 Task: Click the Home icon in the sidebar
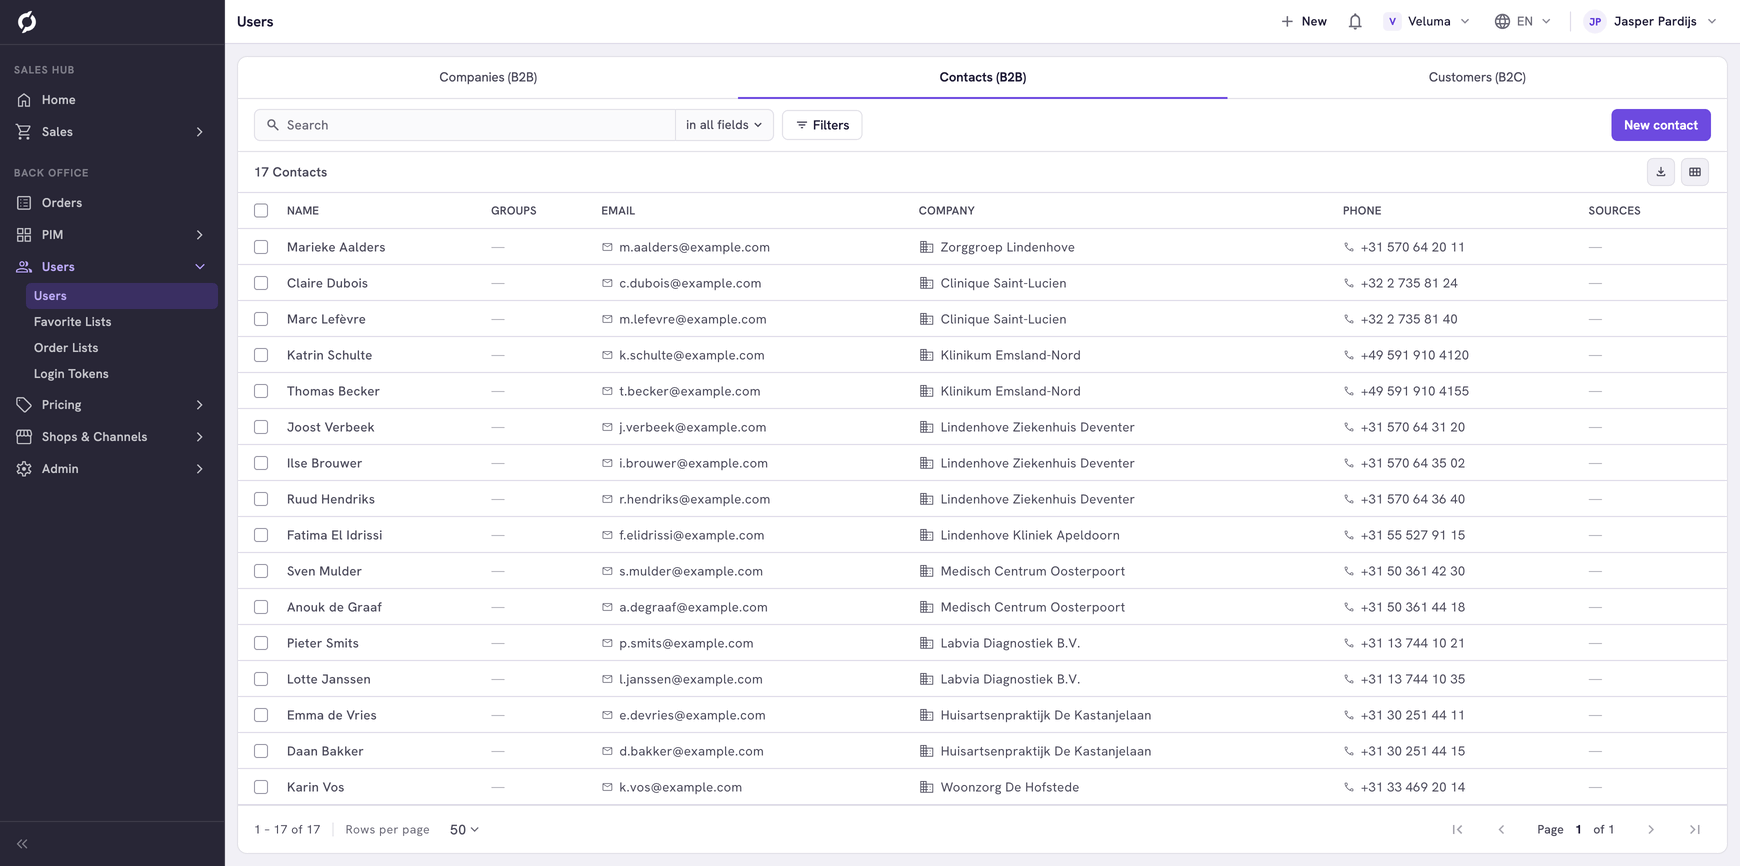[24, 100]
